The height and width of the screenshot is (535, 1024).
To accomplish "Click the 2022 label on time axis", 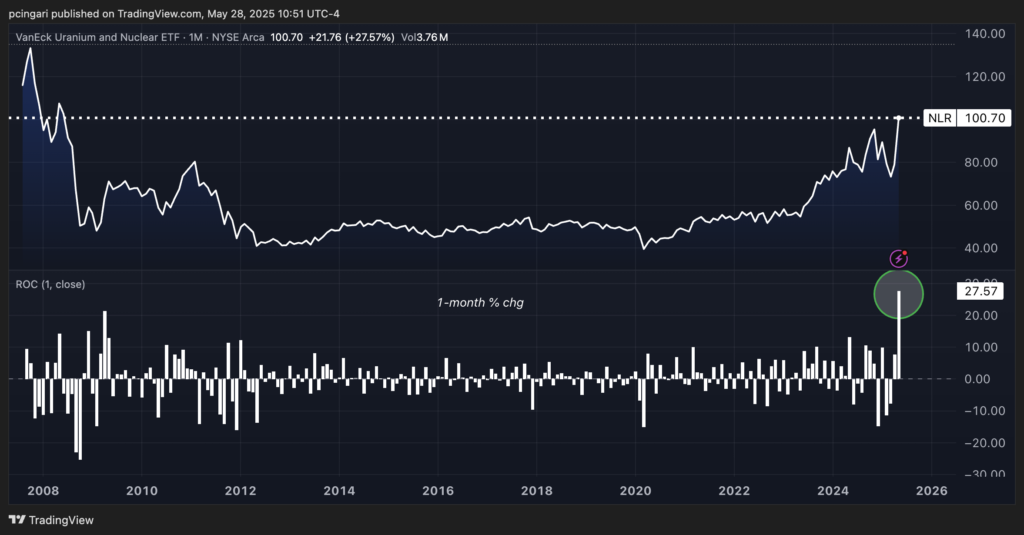I will (x=734, y=491).
